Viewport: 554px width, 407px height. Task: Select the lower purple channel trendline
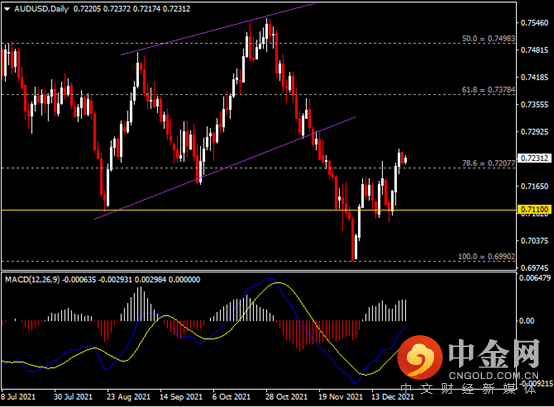point(225,168)
